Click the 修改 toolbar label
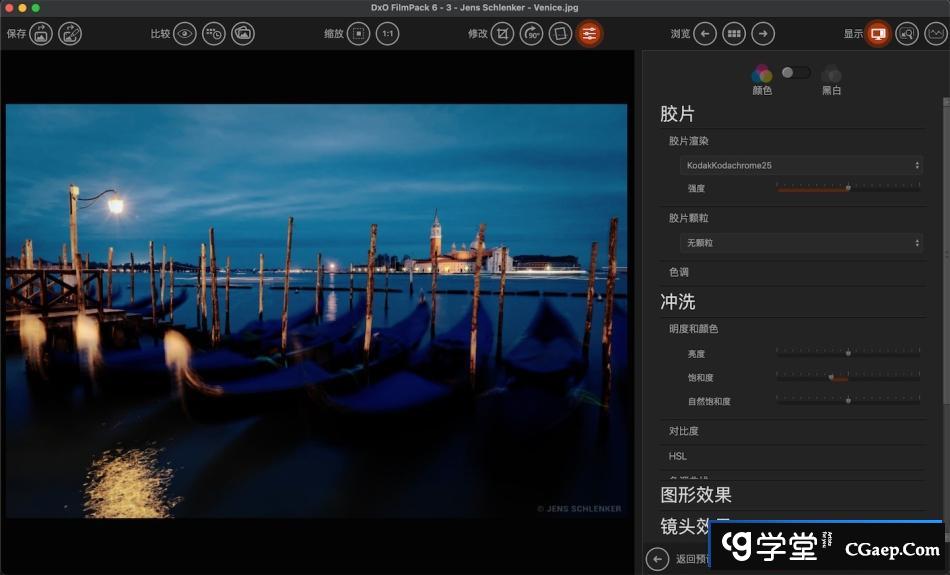Screen dimensions: 950x575 [x=477, y=33]
